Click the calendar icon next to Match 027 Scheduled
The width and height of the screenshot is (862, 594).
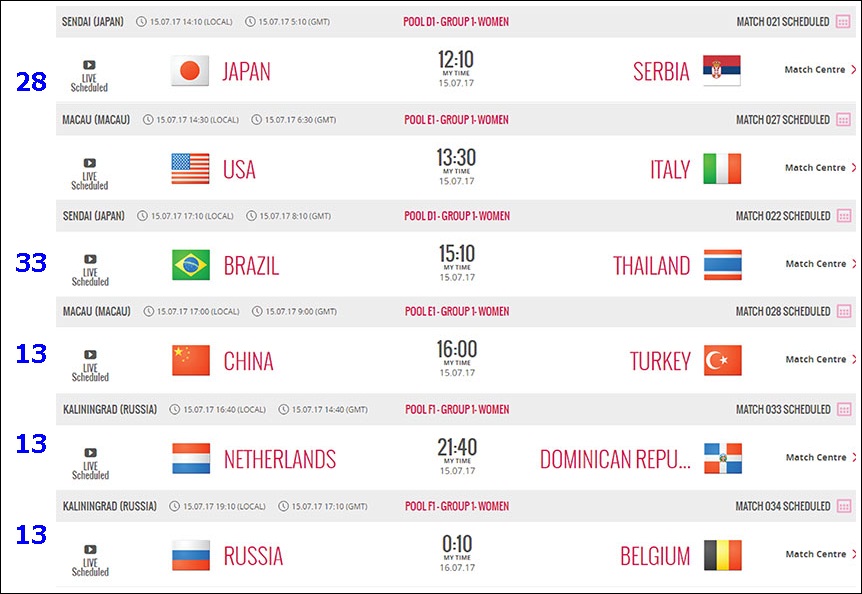(843, 120)
